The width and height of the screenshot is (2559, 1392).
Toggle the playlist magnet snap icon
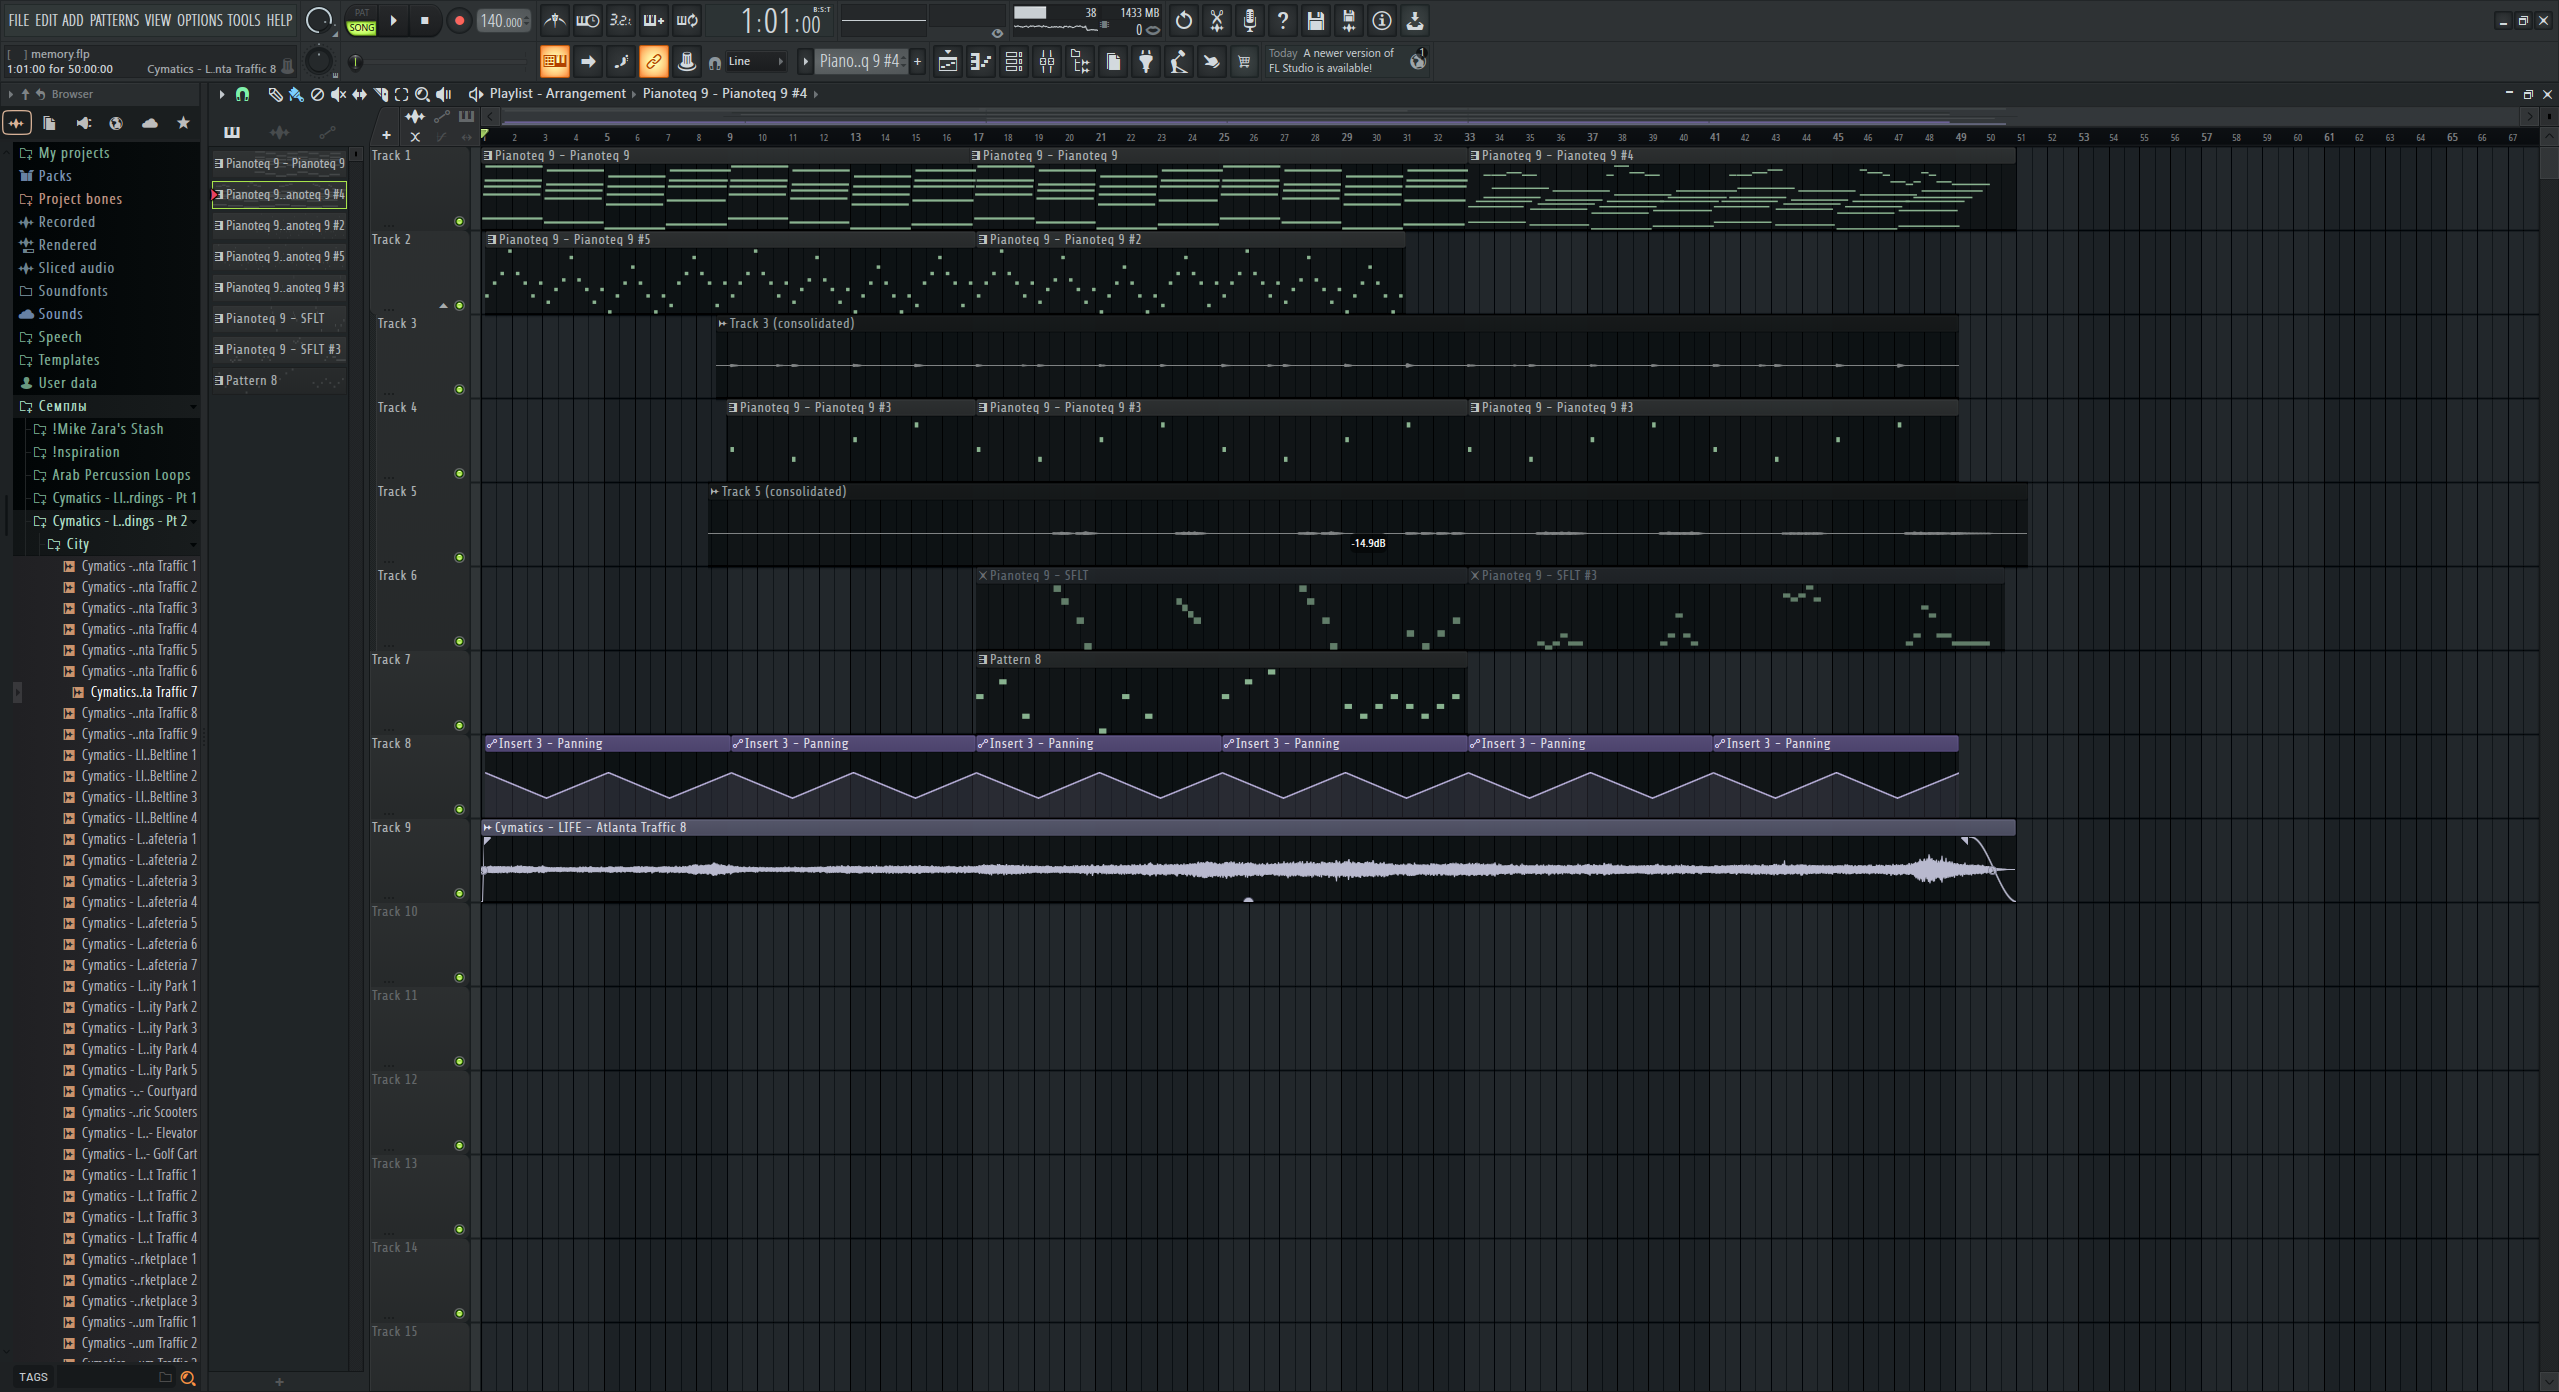point(242,94)
